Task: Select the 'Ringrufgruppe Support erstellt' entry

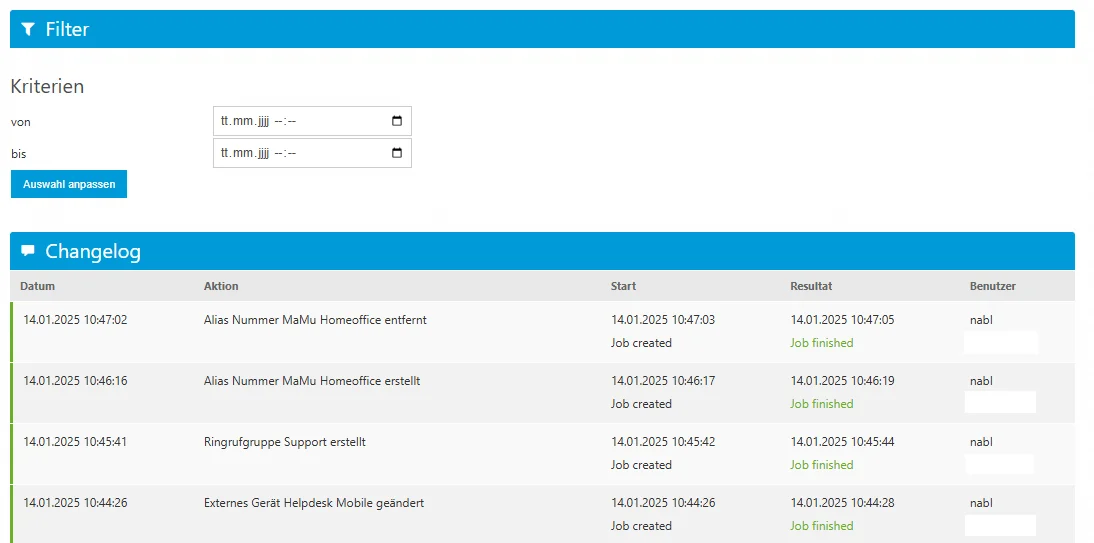Action: pos(284,442)
